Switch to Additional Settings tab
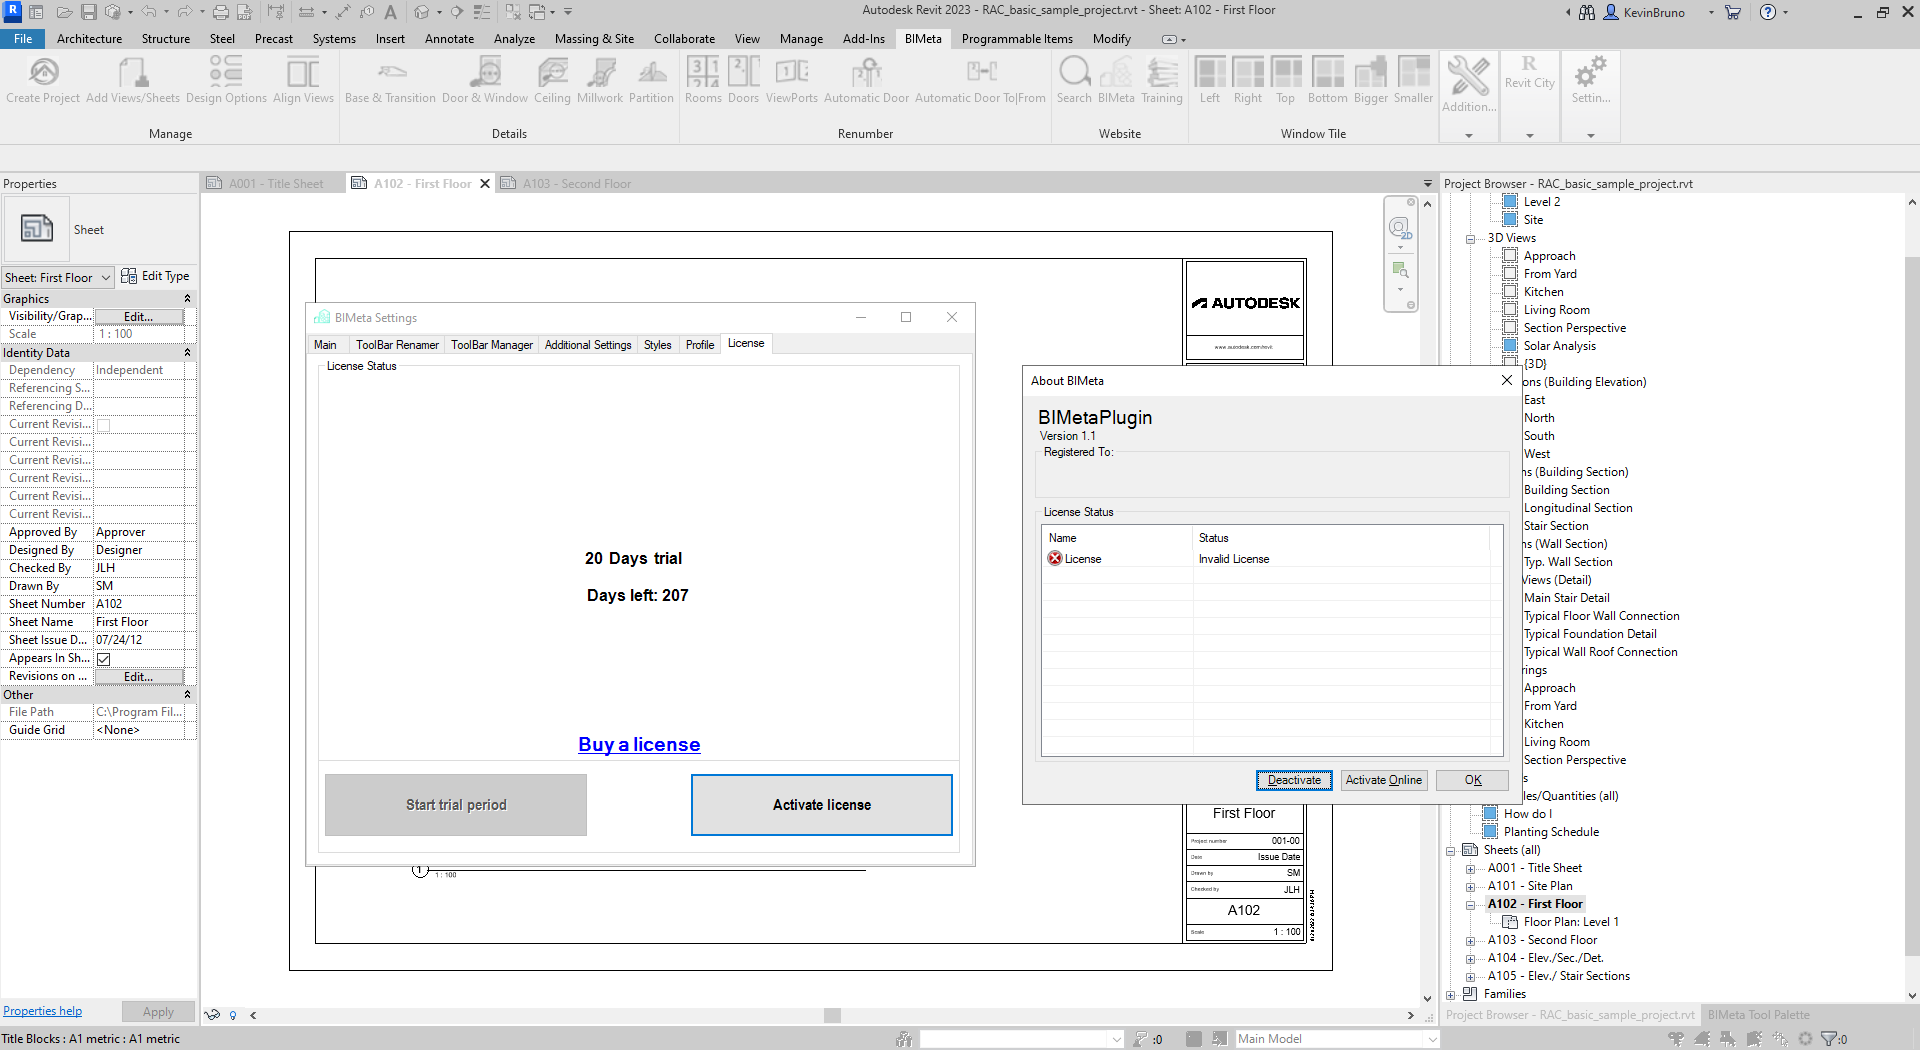1920x1050 pixels. click(x=588, y=345)
